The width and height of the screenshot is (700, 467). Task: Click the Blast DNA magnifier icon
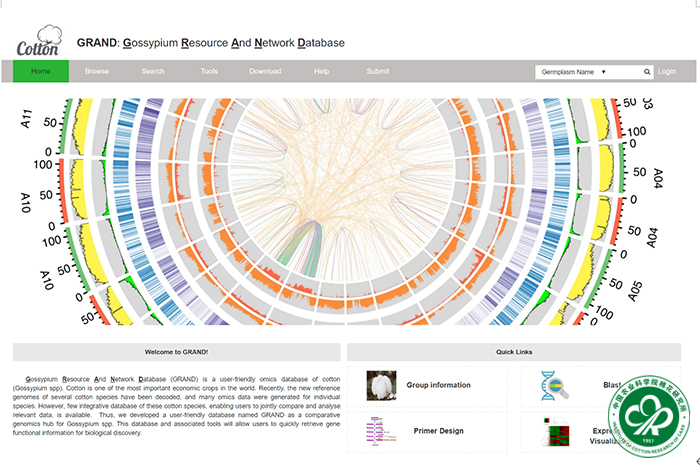tap(555, 385)
